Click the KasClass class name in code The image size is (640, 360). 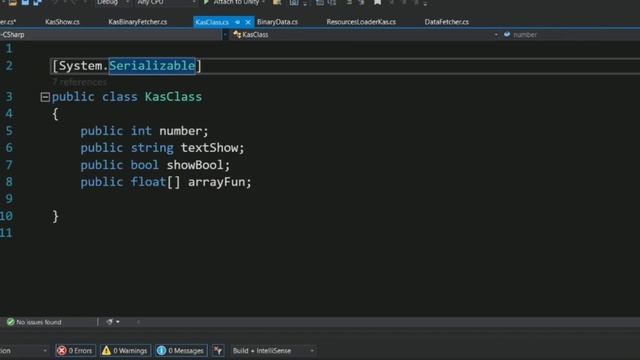coord(173,97)
